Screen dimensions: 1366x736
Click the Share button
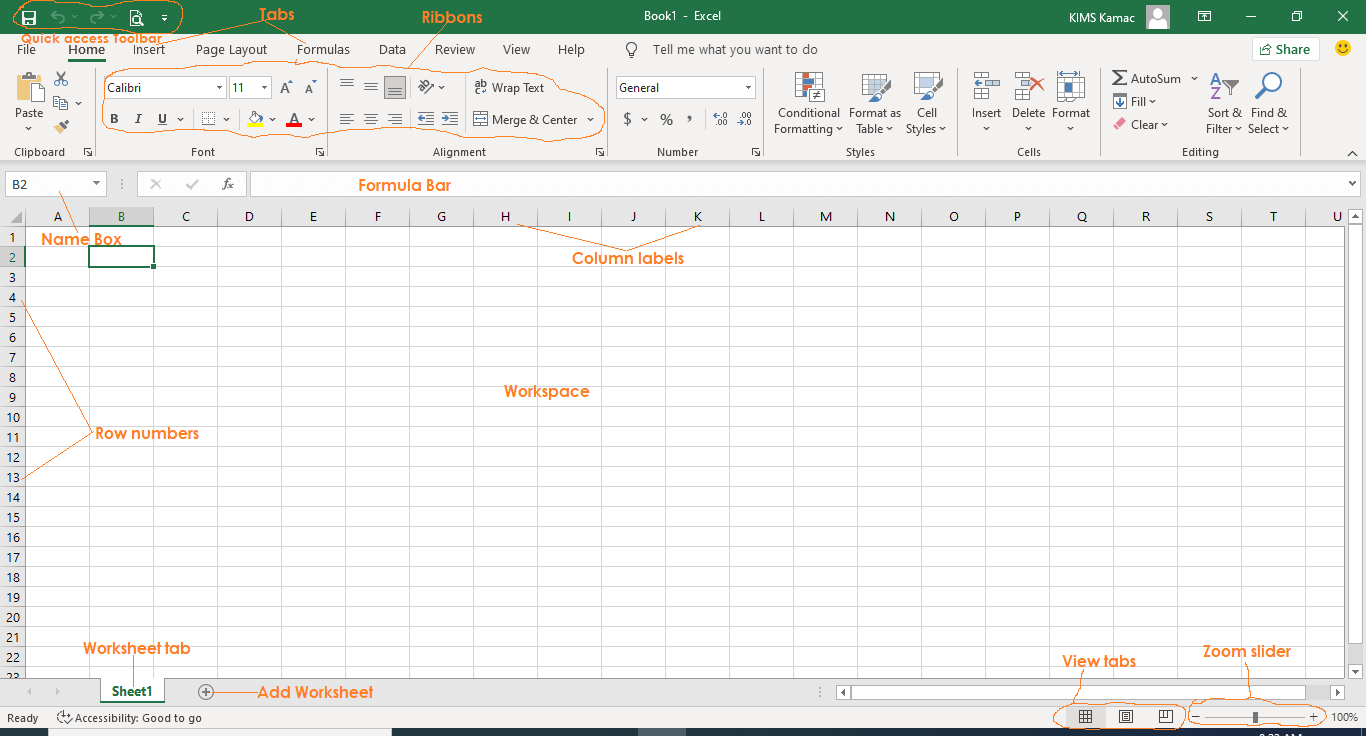1285,48
